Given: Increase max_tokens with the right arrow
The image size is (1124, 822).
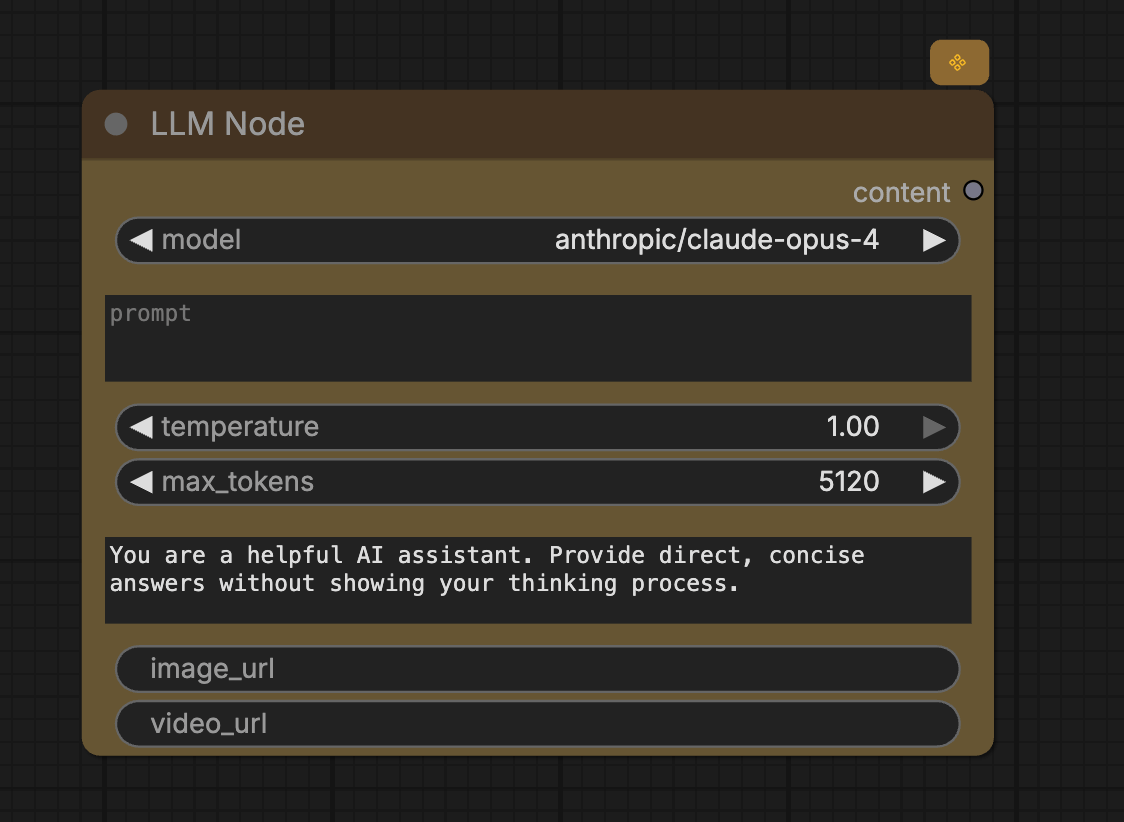Looking at the screenshot, I should tap(933, 482).
